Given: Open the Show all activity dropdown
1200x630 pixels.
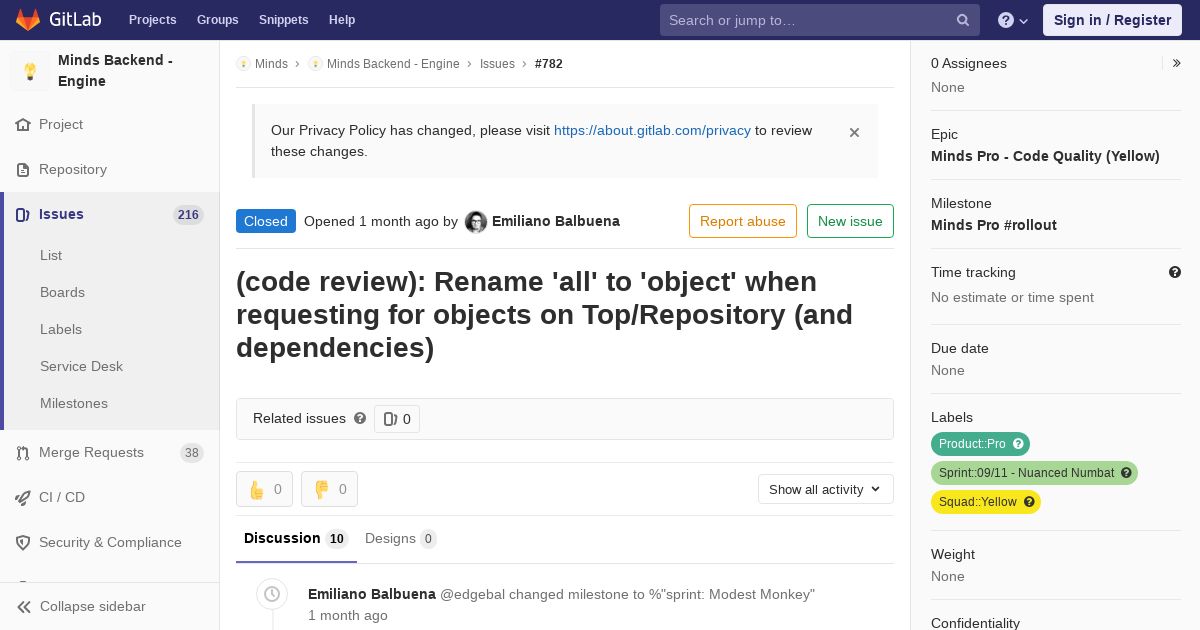Looking at the screenshot, I should pyautogui.click(x=826, y=489).
